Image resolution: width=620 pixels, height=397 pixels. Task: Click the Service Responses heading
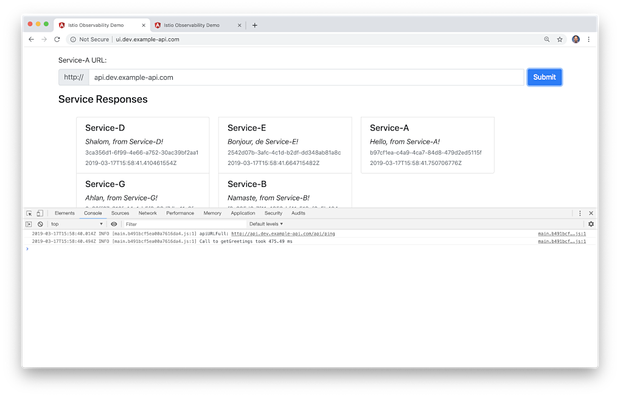[x=103, y=99]
